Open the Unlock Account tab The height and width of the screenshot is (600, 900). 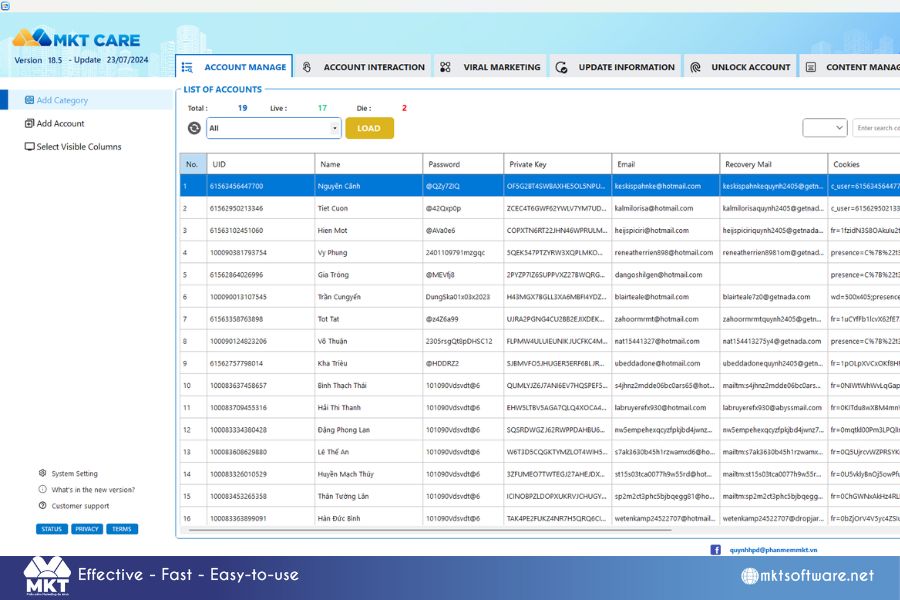point(739,67)
